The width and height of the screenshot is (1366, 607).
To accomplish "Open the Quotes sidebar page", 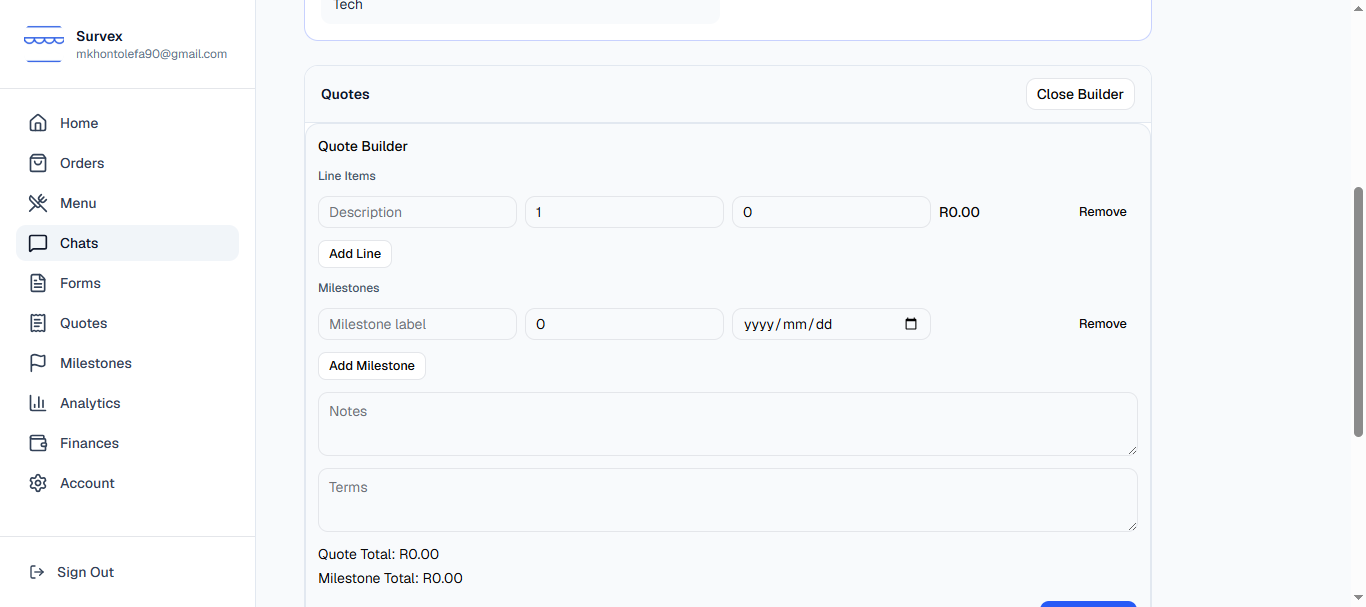I will (x=127, y=323).
